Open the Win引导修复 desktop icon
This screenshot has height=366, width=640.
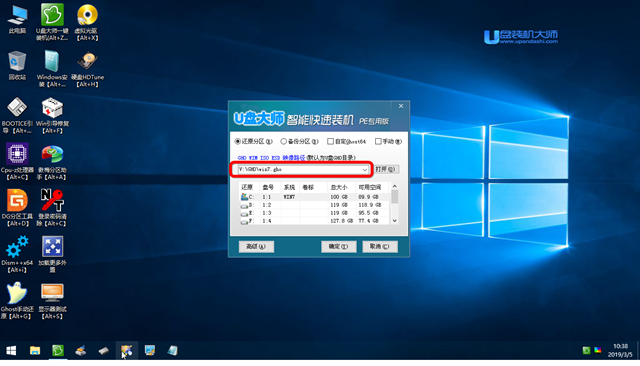point(52,115)
